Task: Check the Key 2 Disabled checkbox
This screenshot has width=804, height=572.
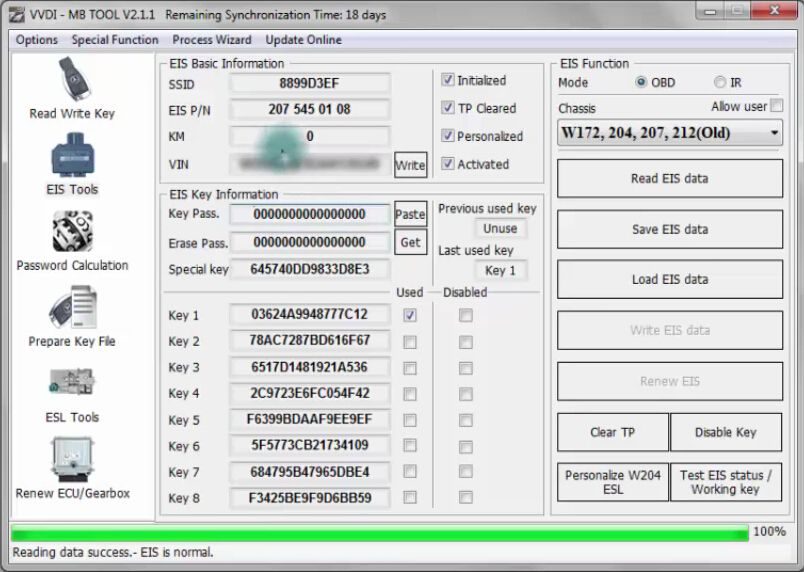Action: tap(466, 342)
